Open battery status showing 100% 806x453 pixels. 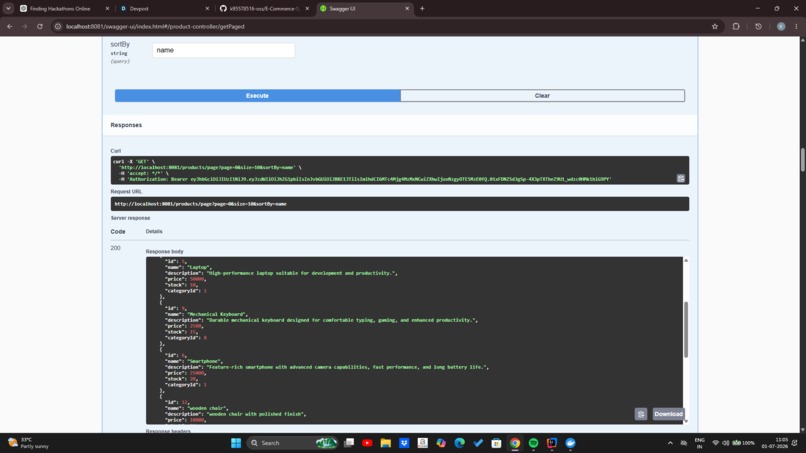coord(743,443)
